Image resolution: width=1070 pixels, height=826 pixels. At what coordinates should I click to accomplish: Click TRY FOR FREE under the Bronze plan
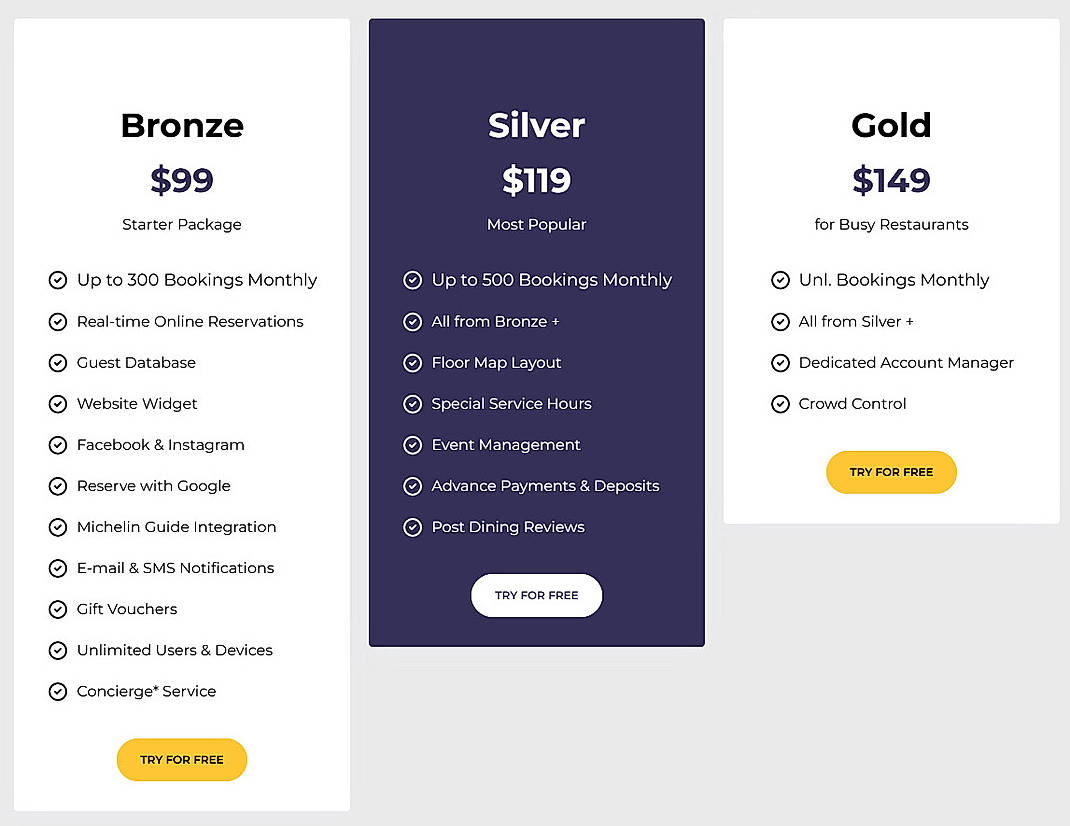tap(181, 760)
